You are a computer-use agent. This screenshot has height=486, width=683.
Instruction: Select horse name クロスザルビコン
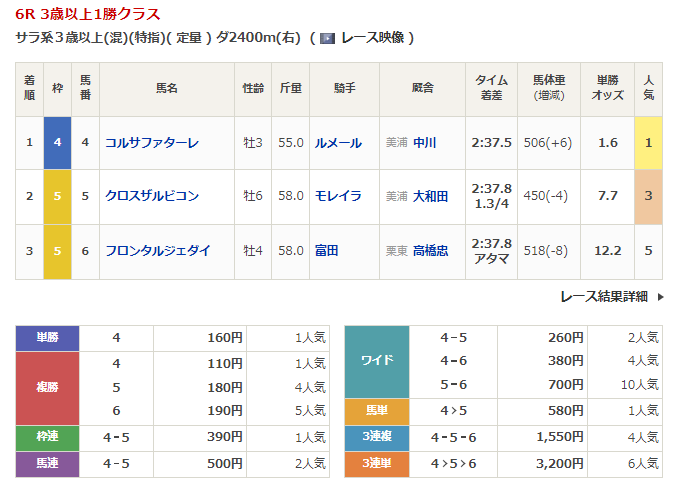coord(152,196)
